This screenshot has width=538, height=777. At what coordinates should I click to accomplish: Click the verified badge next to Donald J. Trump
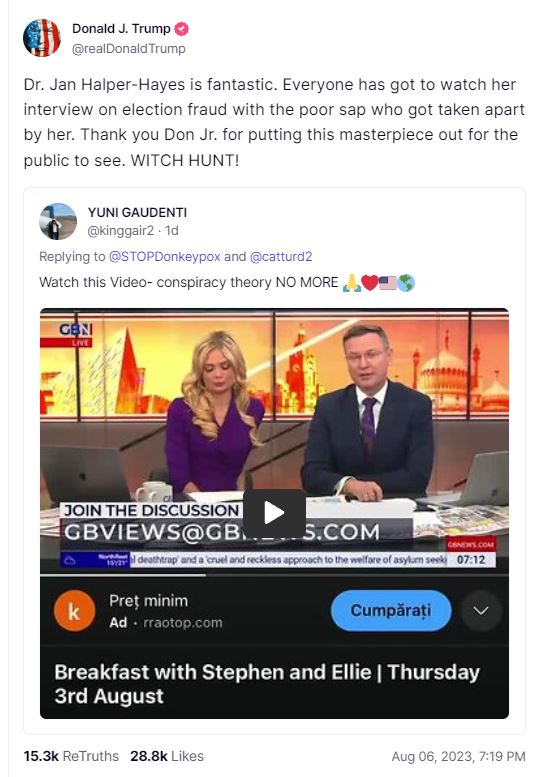point(182,29)
